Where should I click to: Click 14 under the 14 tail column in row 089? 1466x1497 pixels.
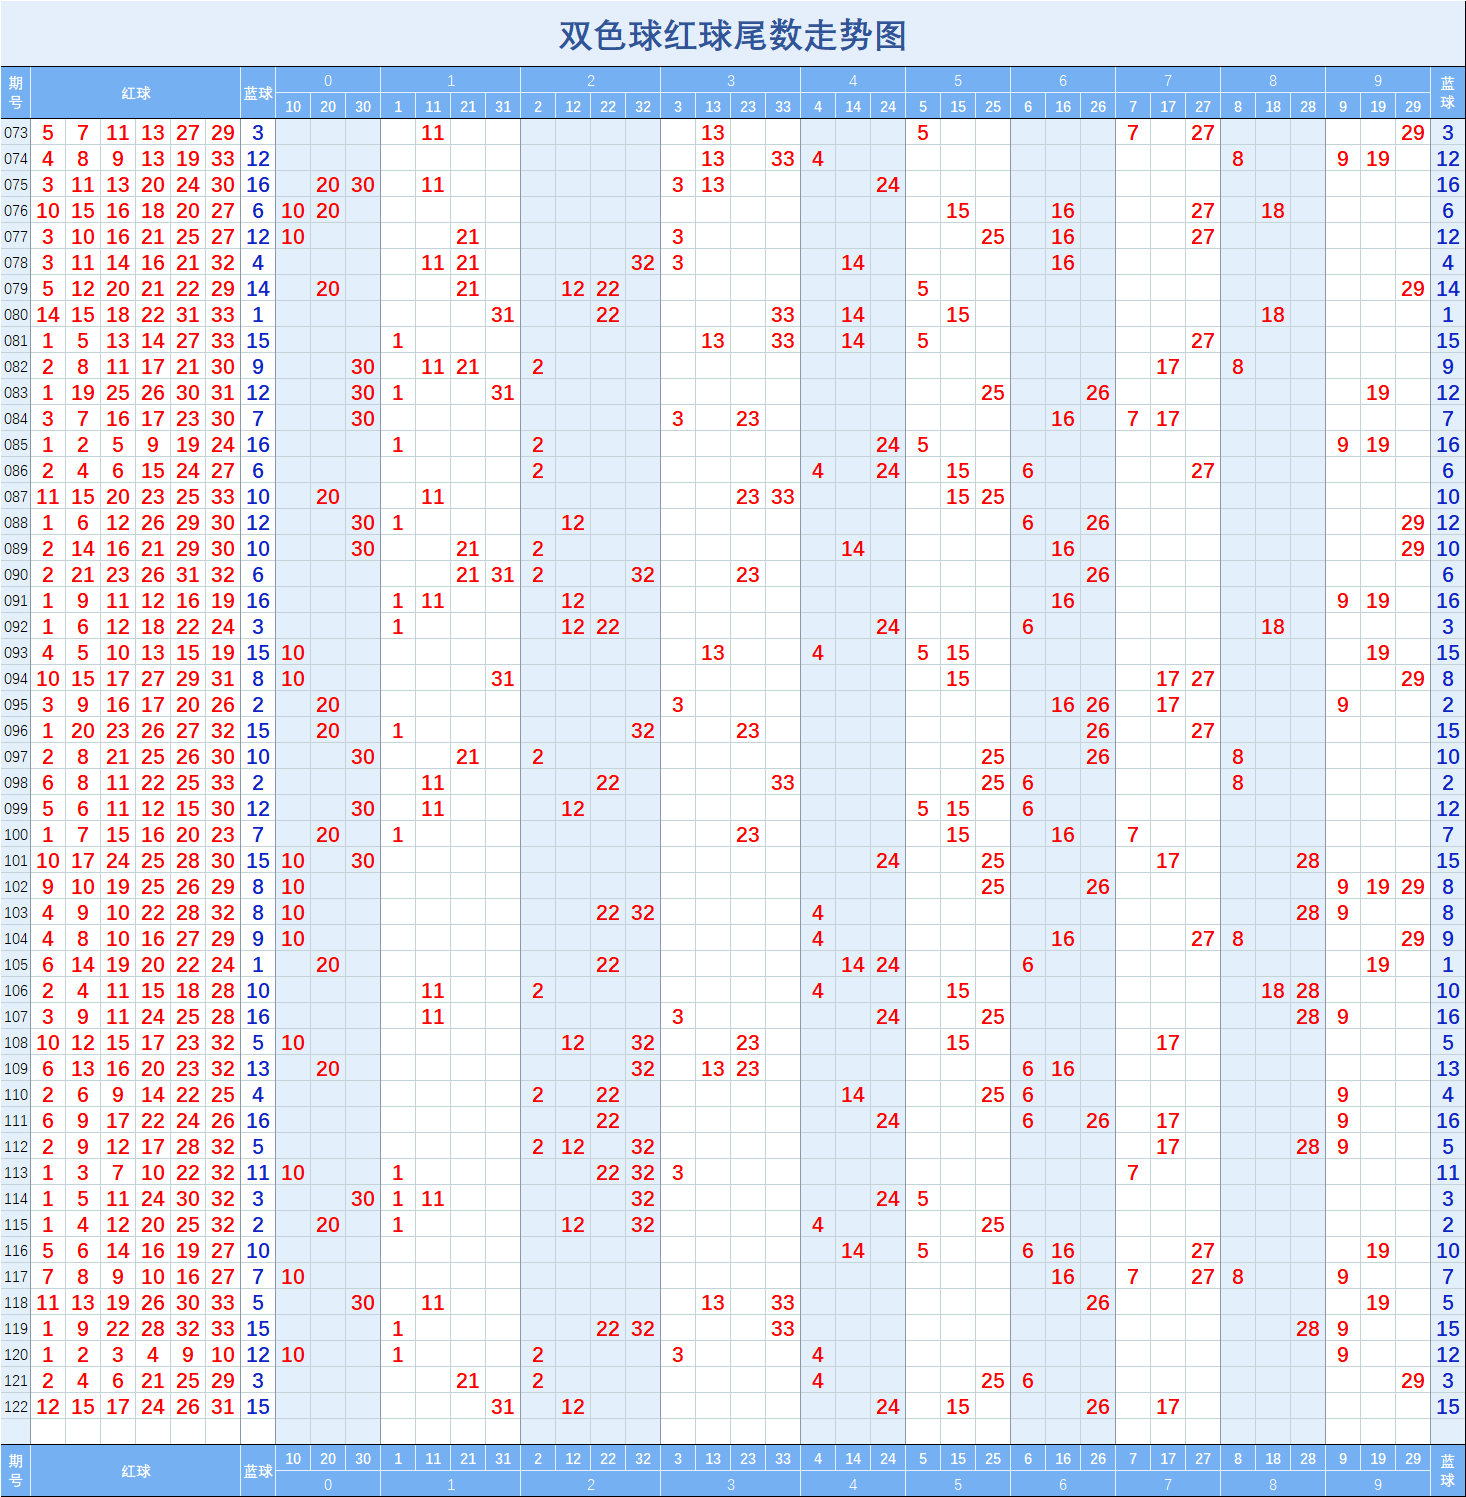click(853, 549)
